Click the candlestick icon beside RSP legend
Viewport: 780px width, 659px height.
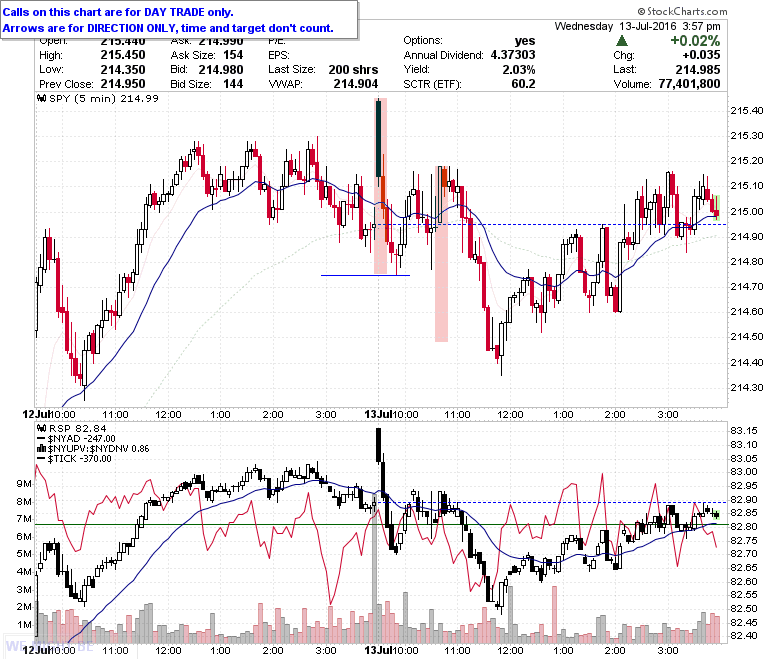coord(42,428)
